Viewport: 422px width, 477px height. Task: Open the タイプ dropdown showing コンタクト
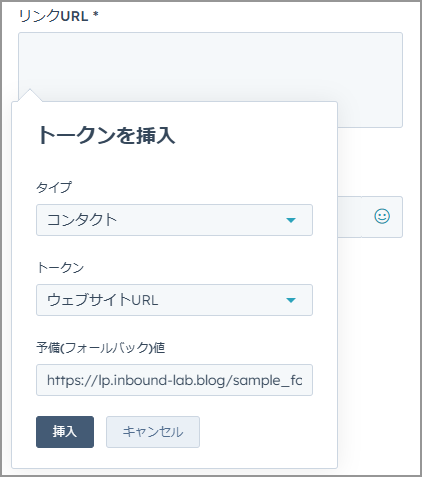point(174,220)
